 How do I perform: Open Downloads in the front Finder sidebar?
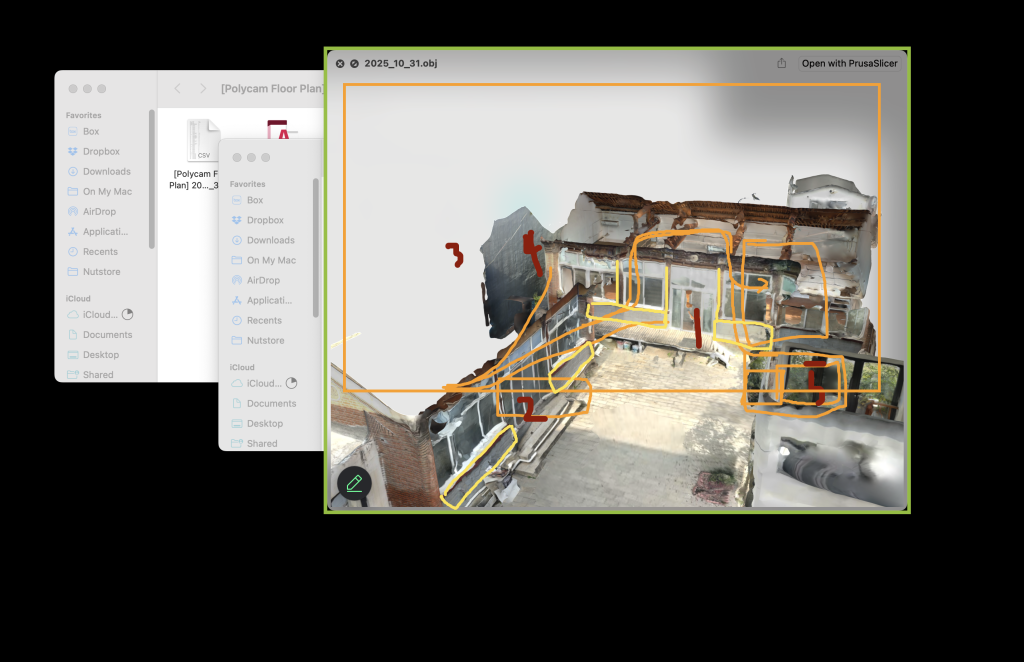point(269,240)
